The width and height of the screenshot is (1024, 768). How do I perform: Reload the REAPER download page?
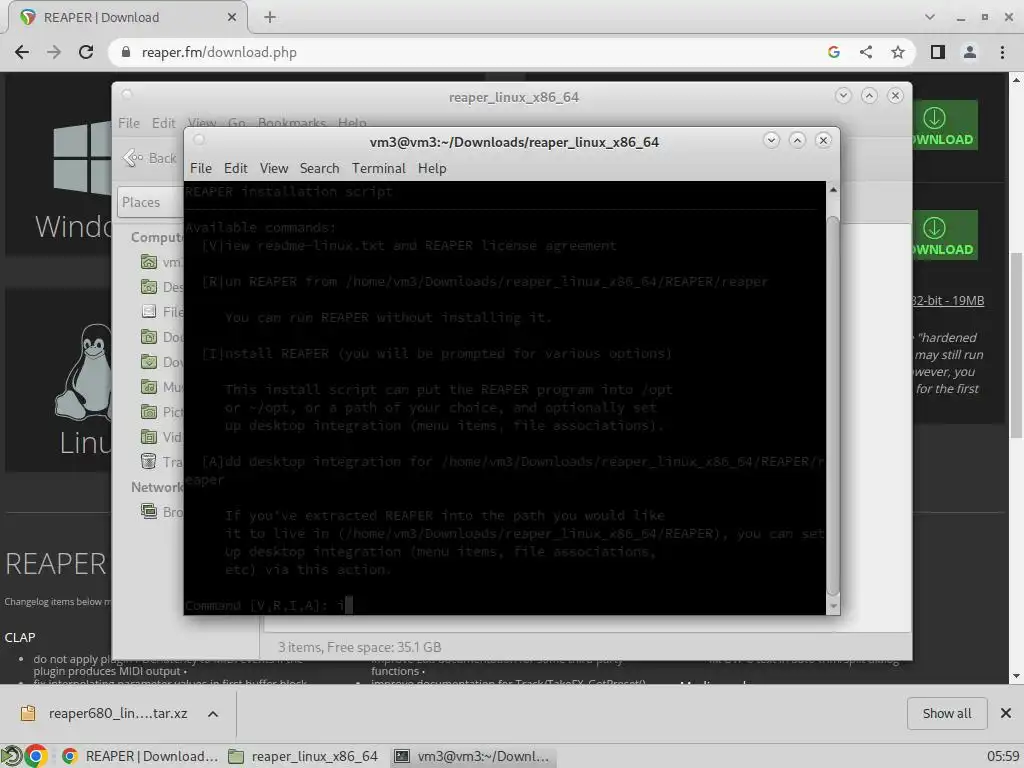(x=86, y=52)
